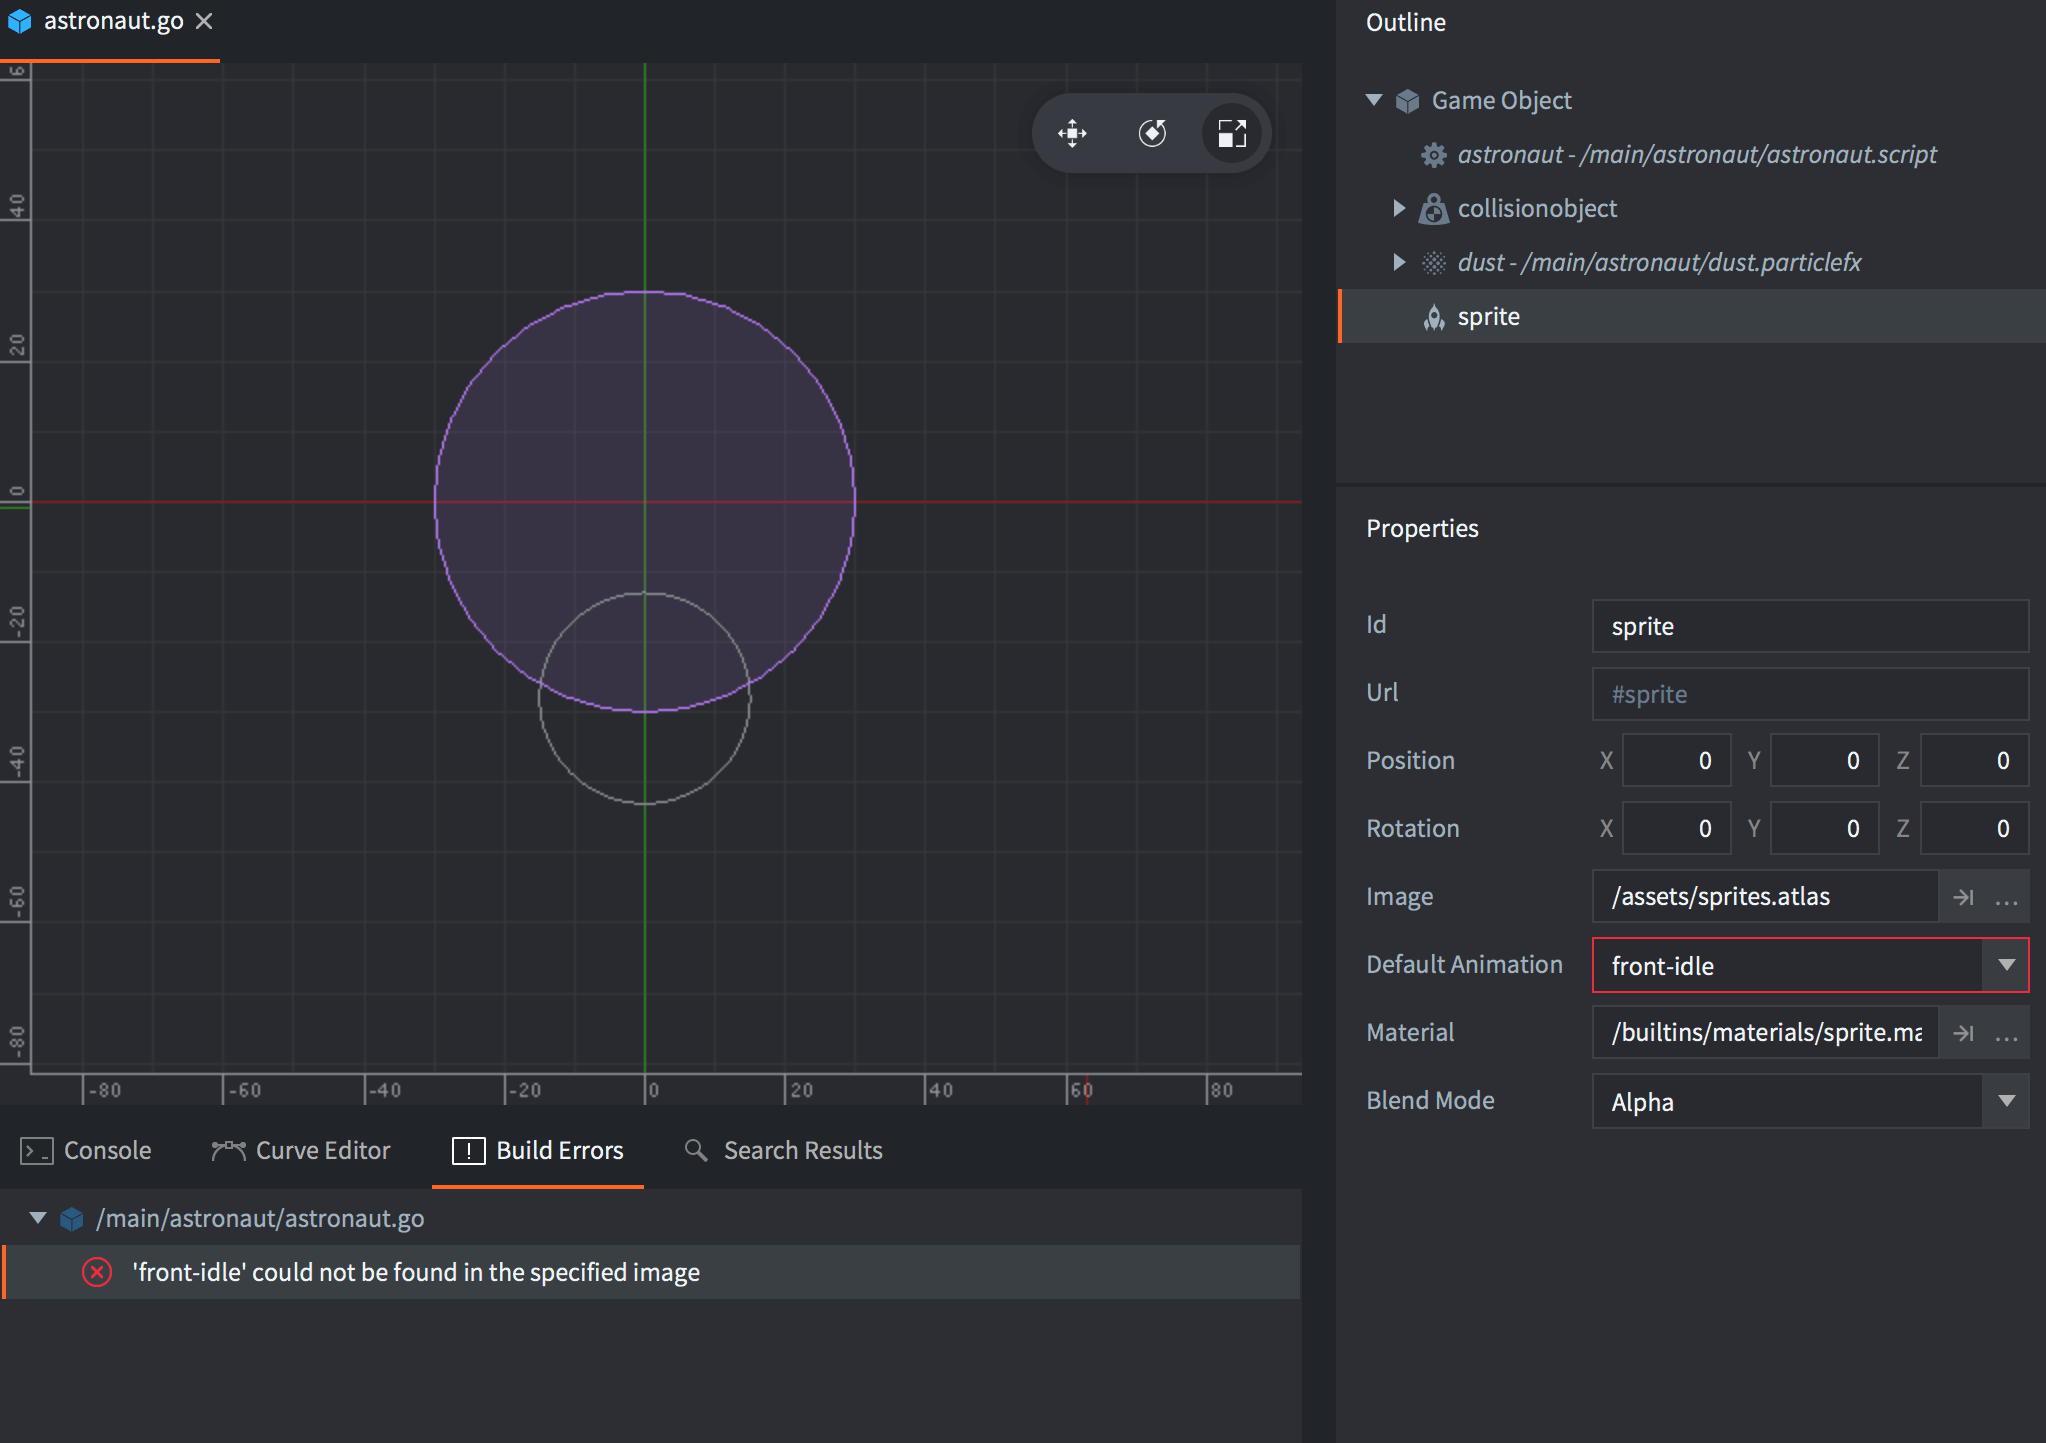Click the sprite rocket icon in Outline
This screenshot has width=2046, height=1443.
click(x=1433, y=317)
